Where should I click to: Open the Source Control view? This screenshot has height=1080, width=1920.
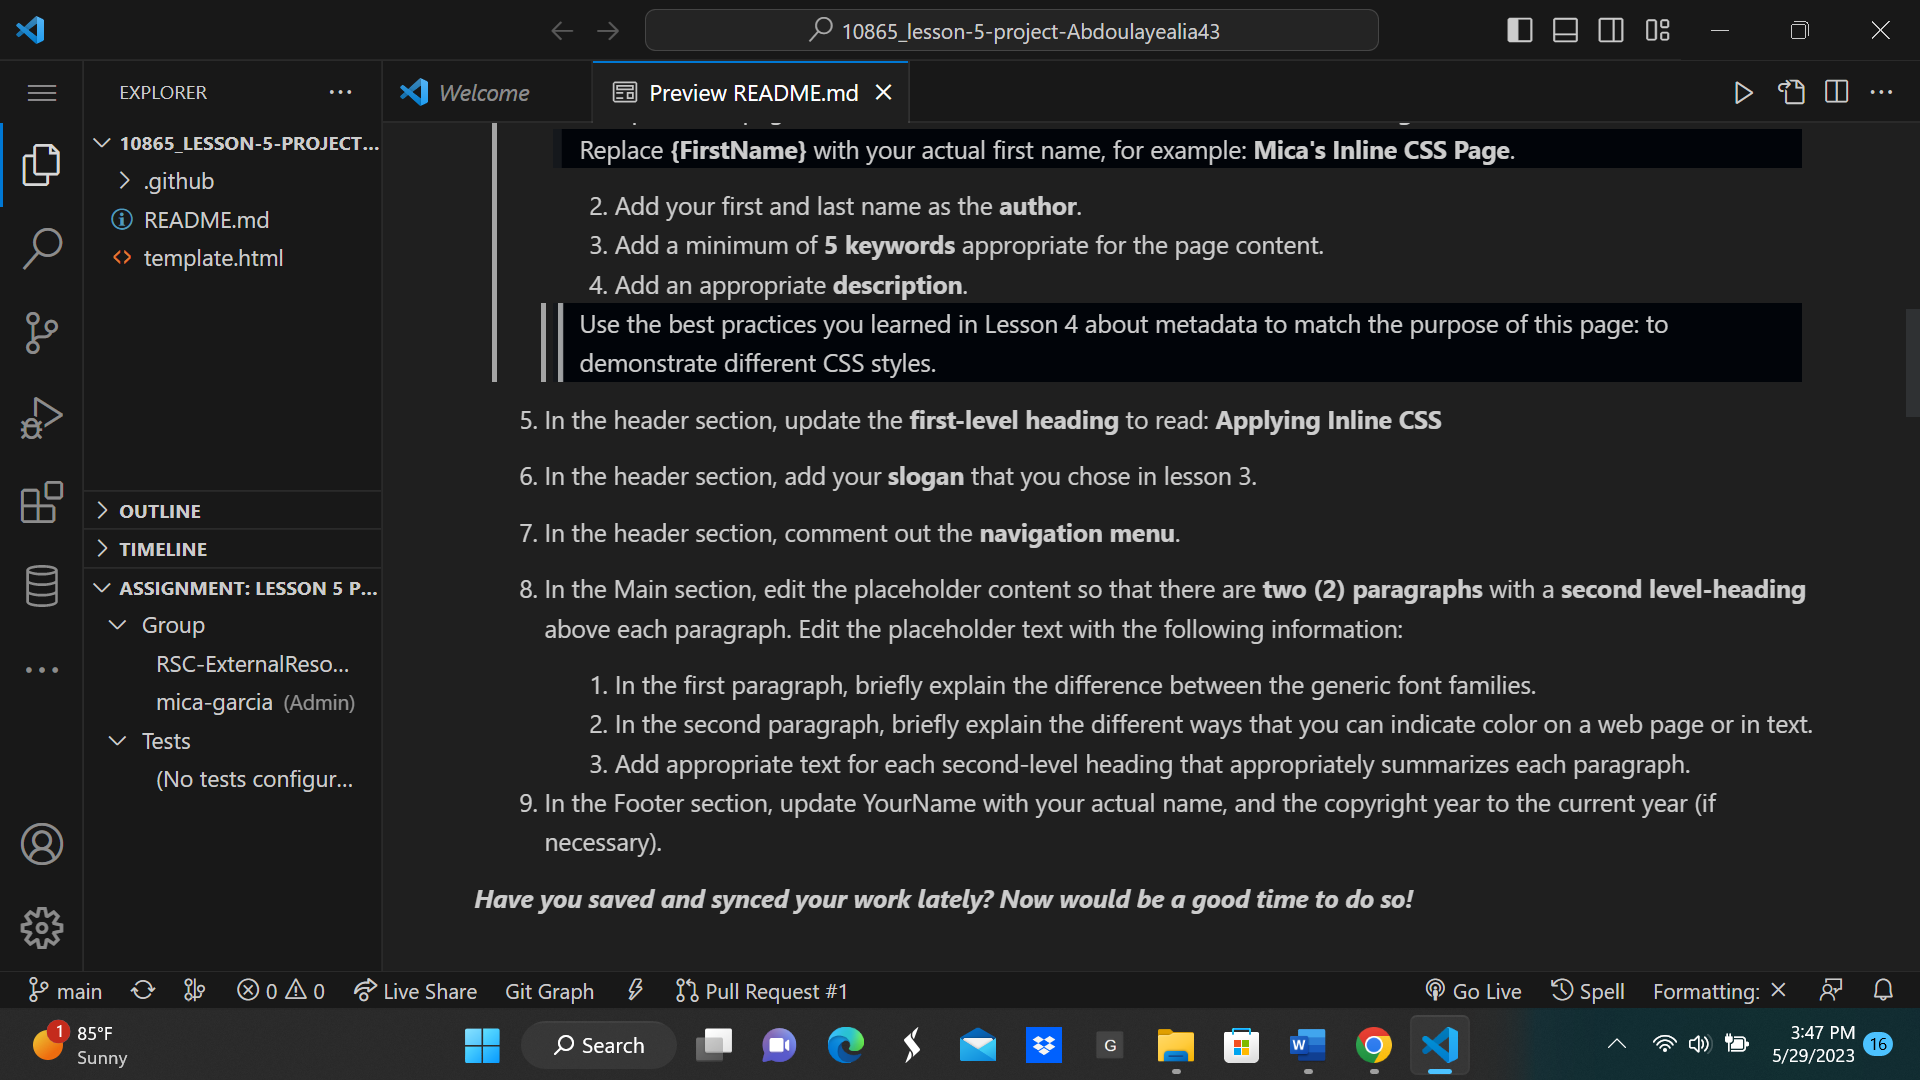tap(42, 333)
